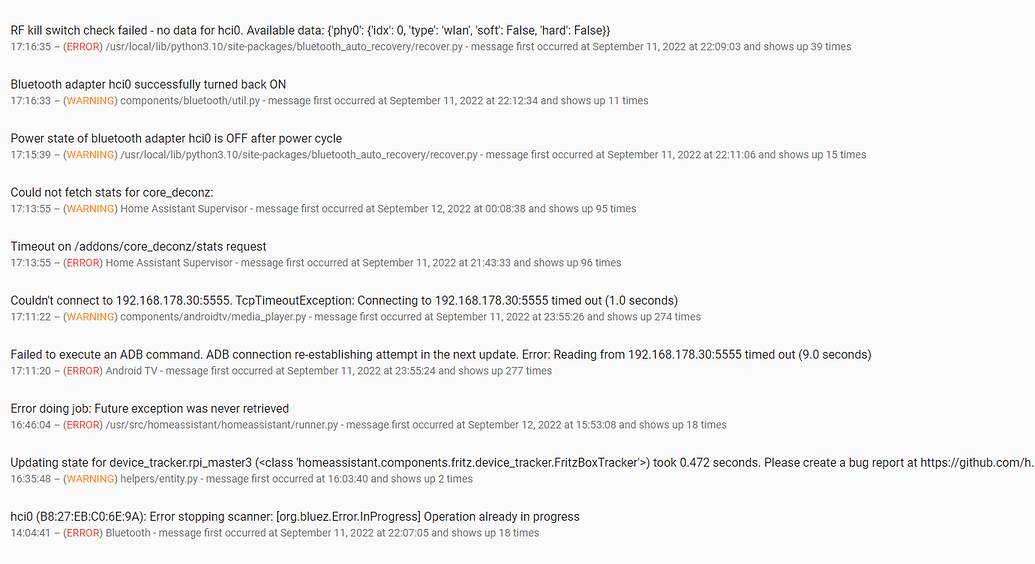Open the Couldn't connect TcpTimeoutException log entry
Screen dimensions: 1035x564
[x=344, y=301]
